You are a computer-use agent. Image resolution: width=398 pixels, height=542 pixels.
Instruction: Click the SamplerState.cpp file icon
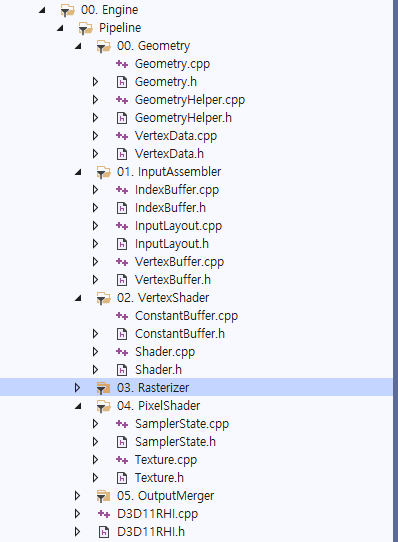[x=122, y=423]
